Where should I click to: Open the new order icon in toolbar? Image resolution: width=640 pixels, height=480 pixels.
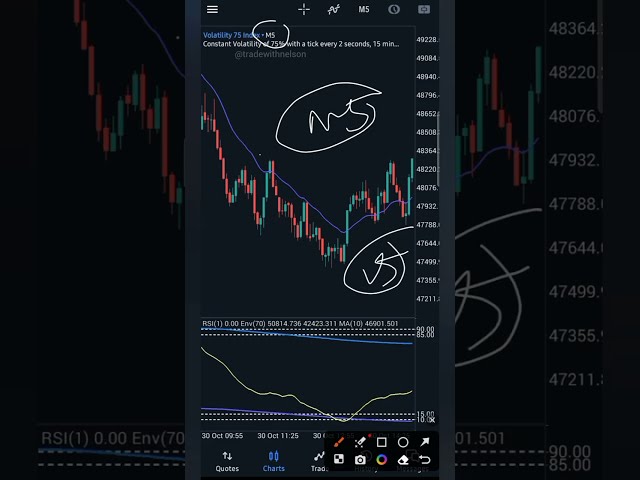tap(424, 9)
